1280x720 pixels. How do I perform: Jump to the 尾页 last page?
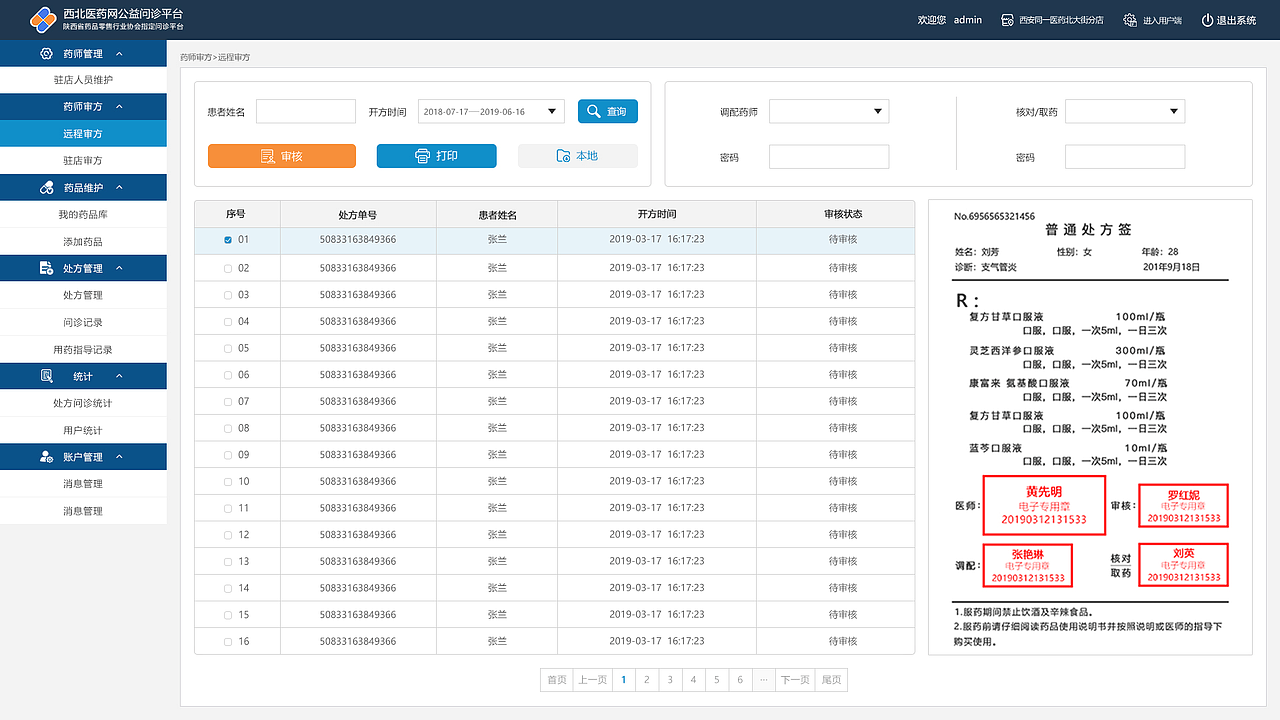pos(831,680)
